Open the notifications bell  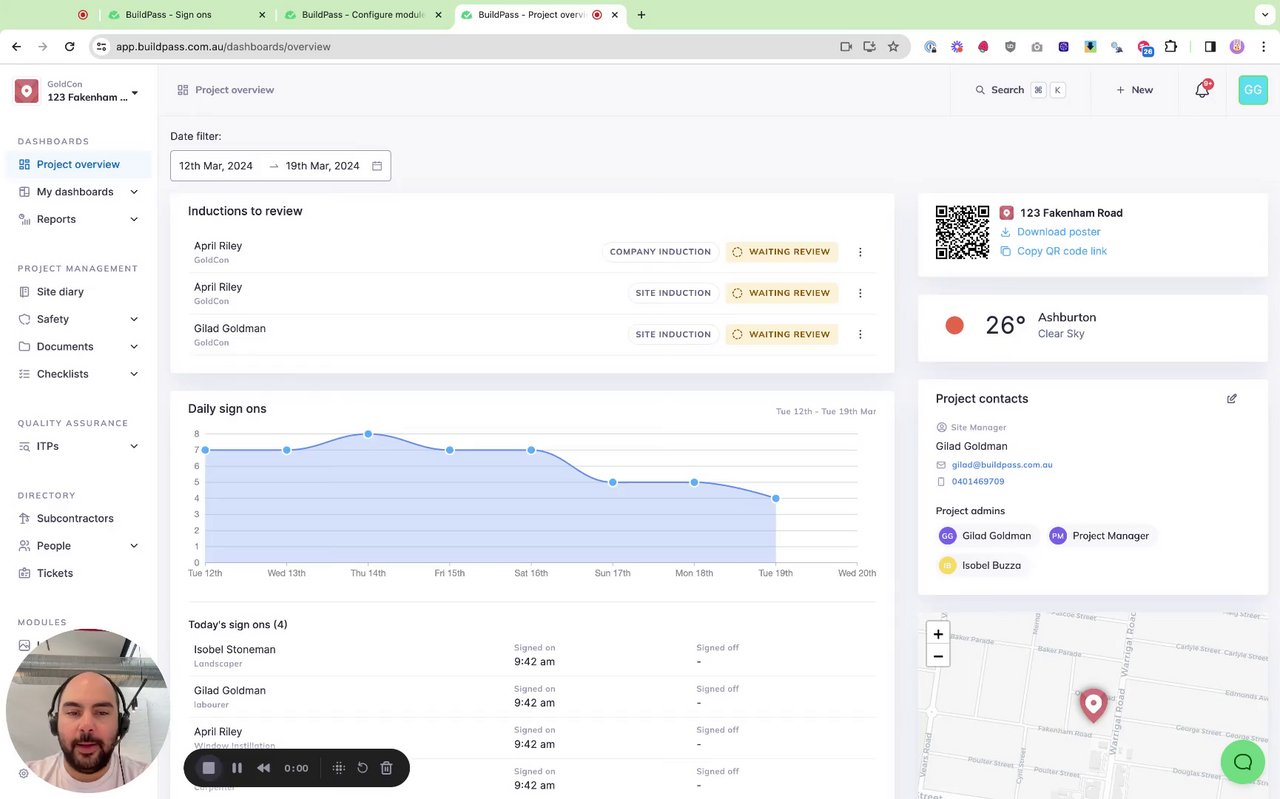pyautogui.click(x=1203, y=90)
